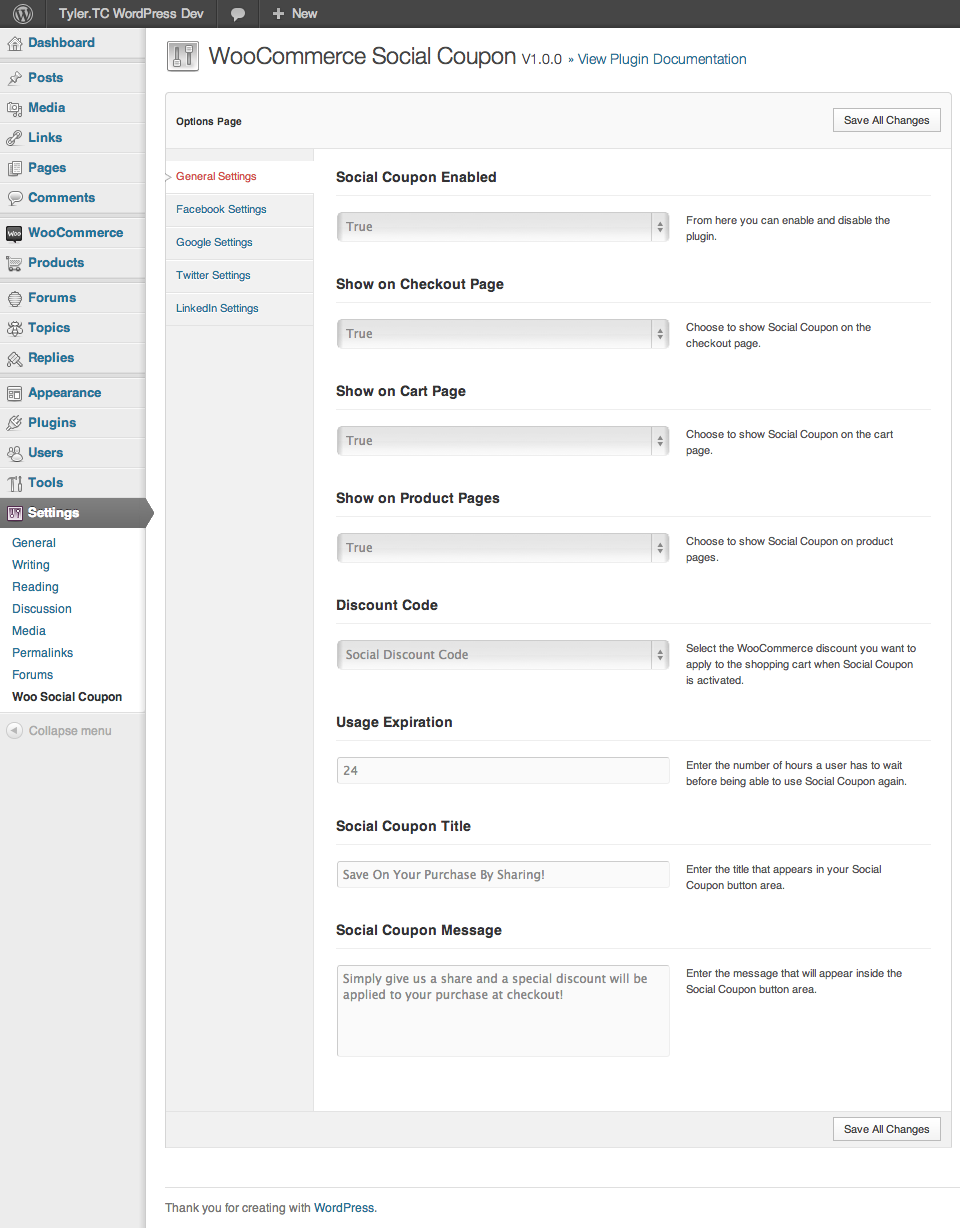Click the Replies icon in sidebar
960x1228 pixels.
15,358
